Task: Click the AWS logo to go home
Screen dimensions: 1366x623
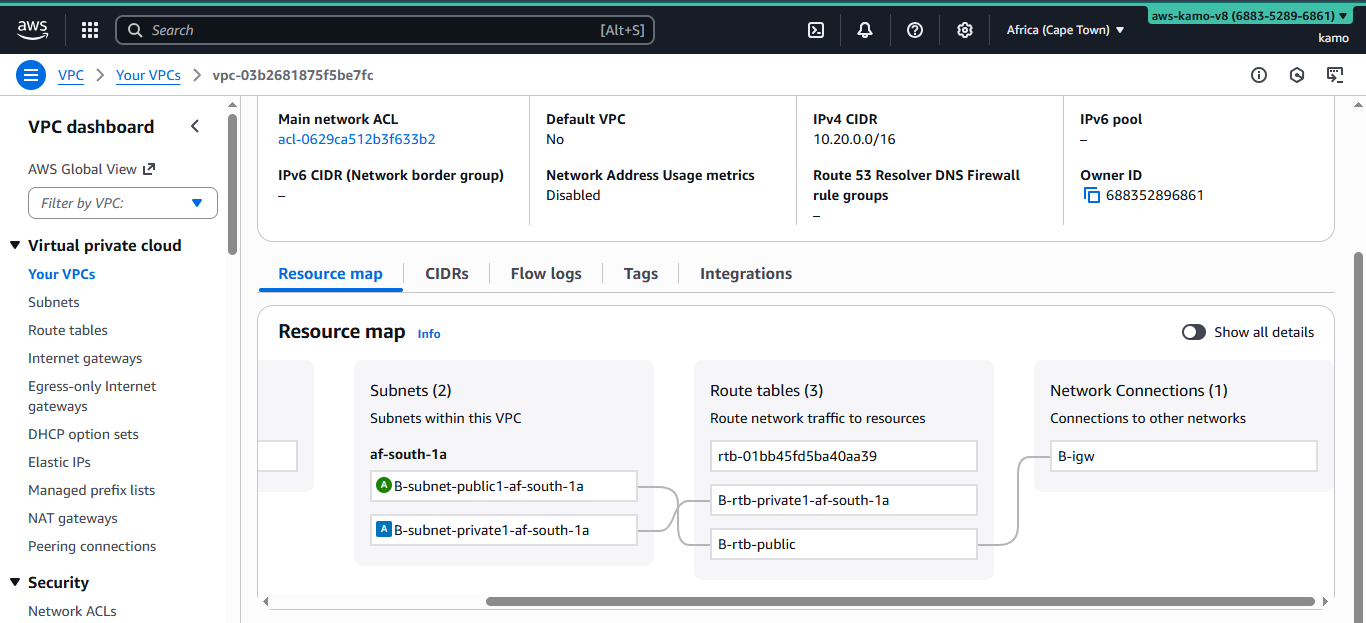Action: click(32, 30)
